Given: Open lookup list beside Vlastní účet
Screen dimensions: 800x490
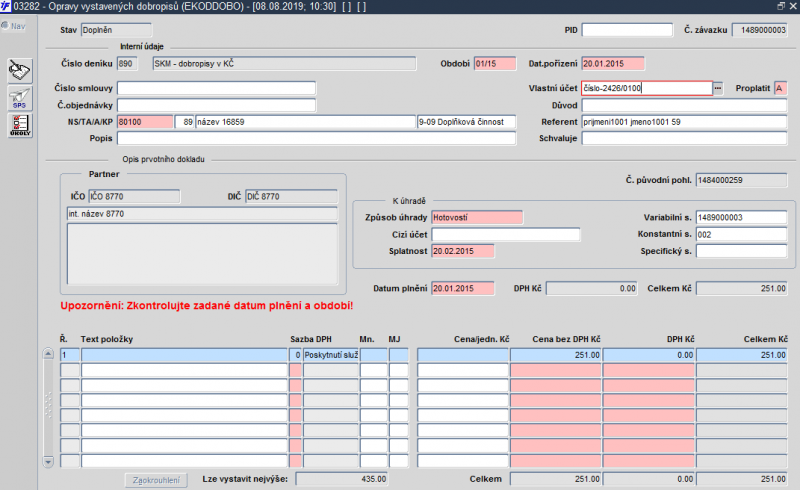Looking at the screenshot, I should (717, 88).
